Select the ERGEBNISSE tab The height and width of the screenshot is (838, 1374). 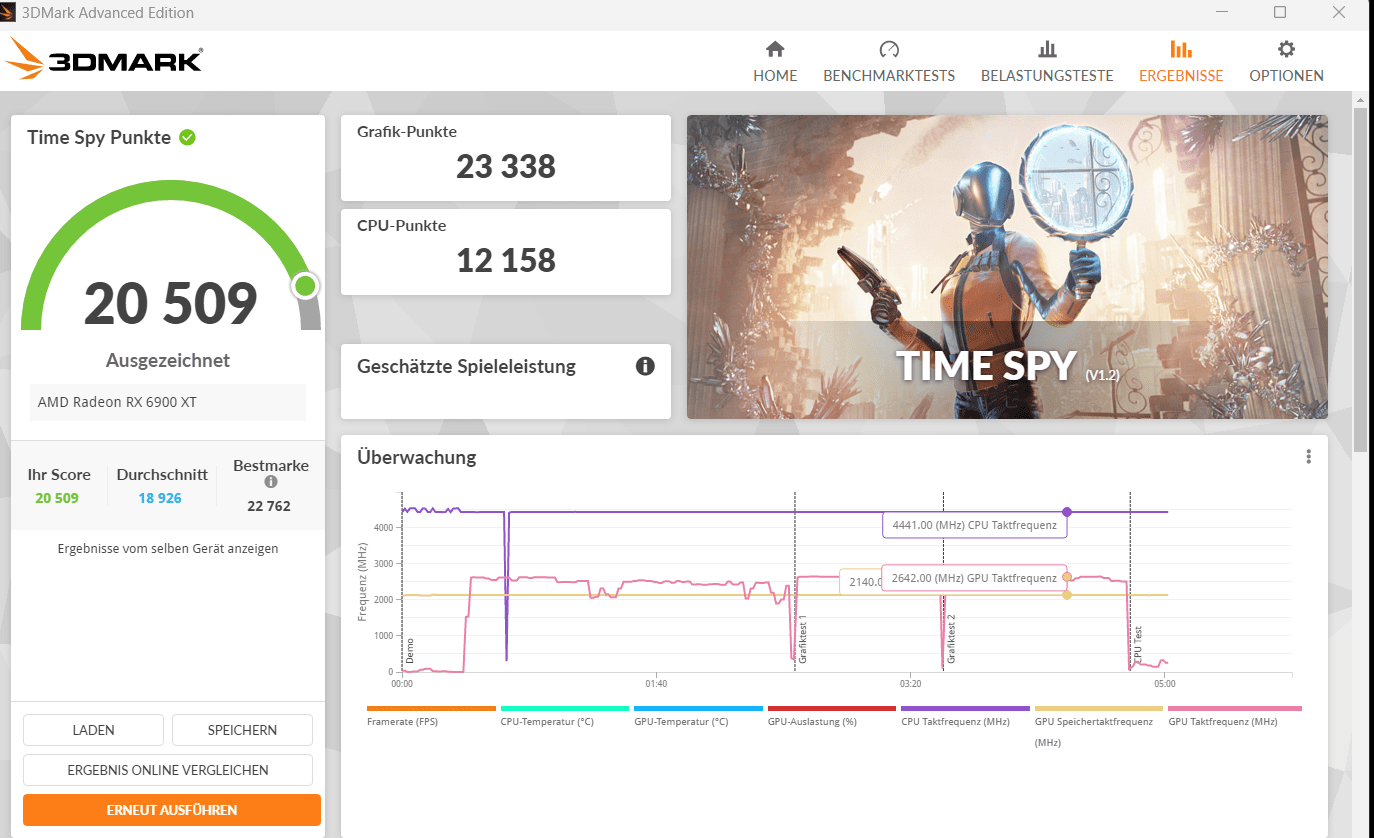point(1181,62)
